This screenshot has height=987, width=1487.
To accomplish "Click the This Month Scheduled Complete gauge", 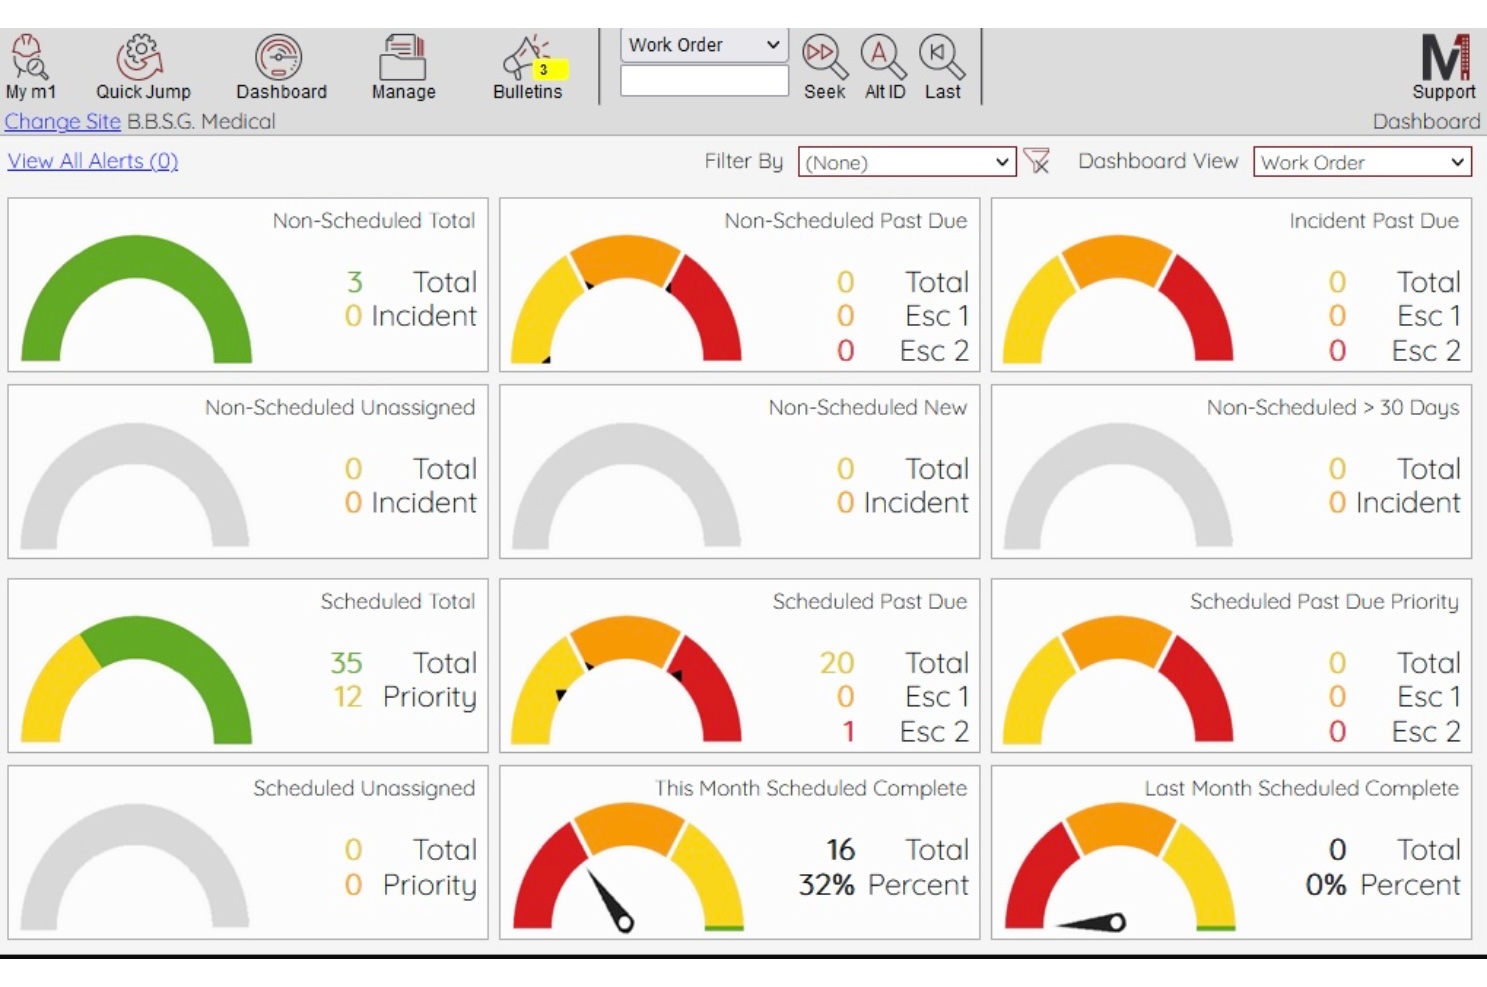I will pyautogui.click(x=629, y=866).
